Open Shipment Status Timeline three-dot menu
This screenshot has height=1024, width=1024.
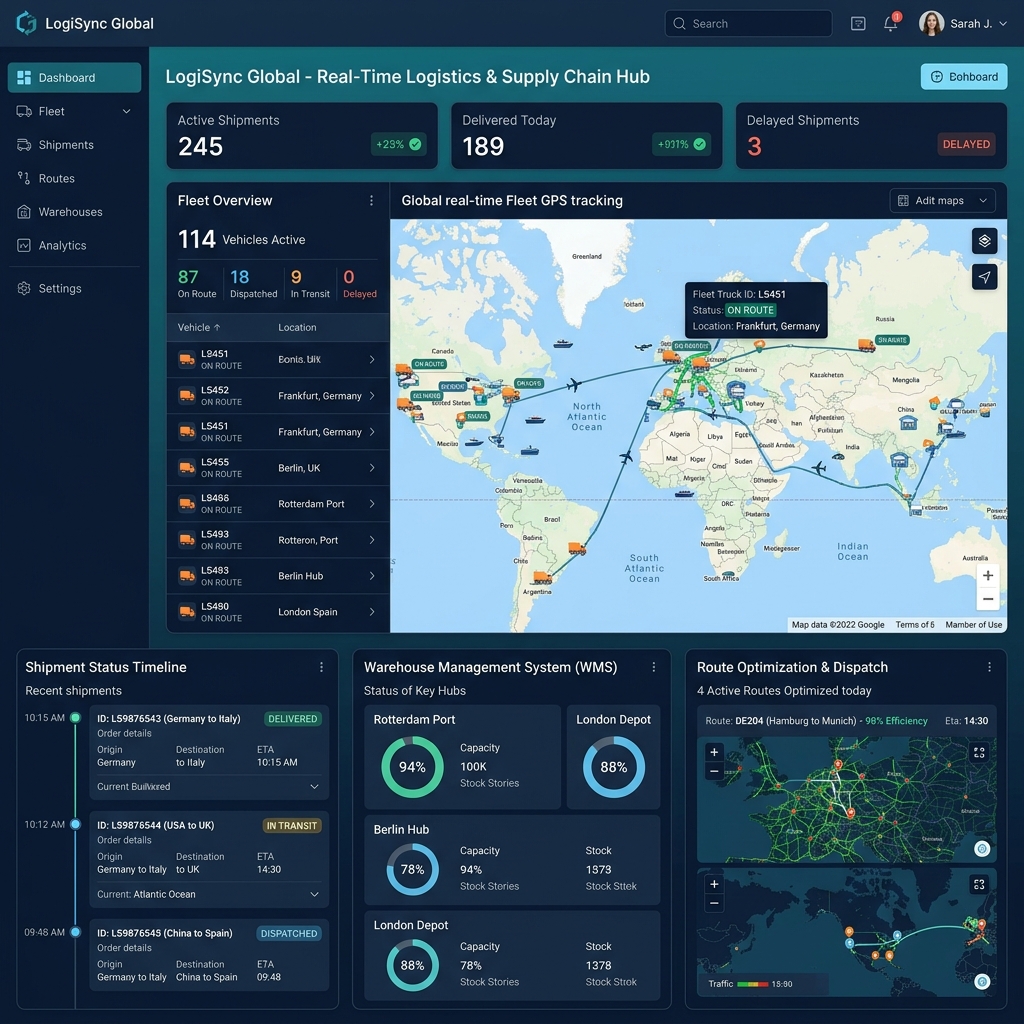[x=321, y=667]
